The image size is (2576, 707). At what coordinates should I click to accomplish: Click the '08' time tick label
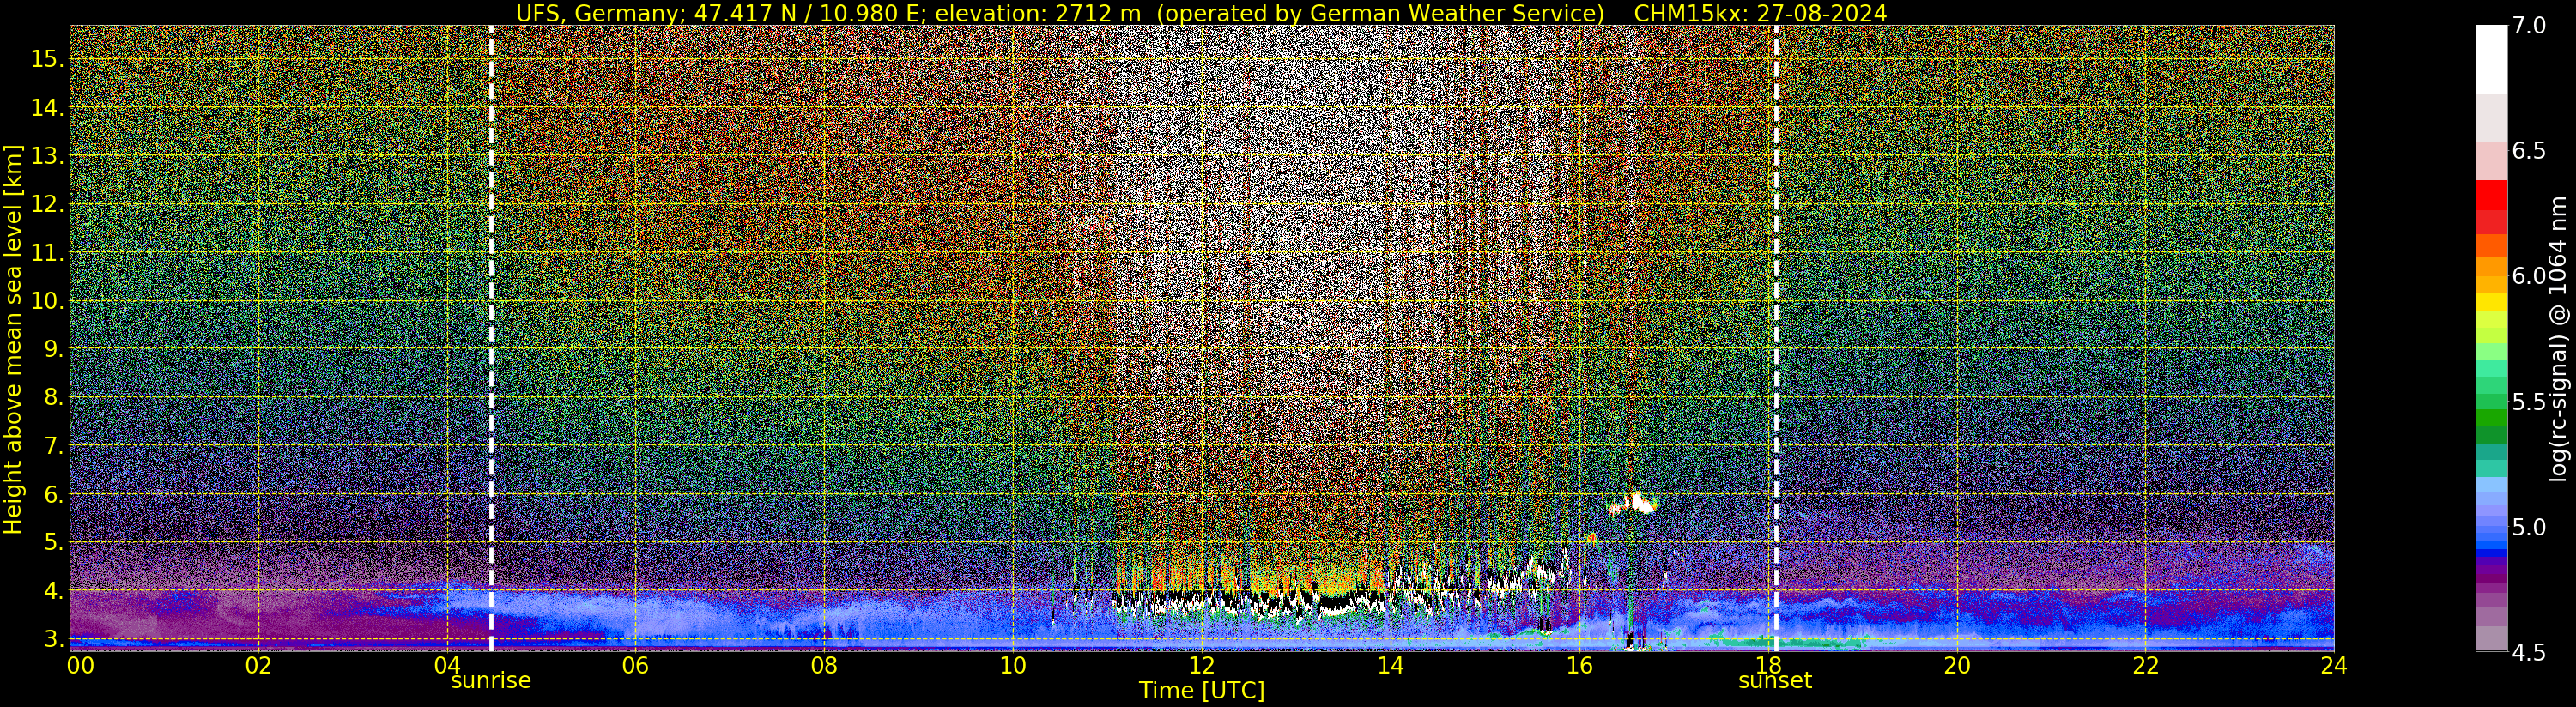[824, 665]
